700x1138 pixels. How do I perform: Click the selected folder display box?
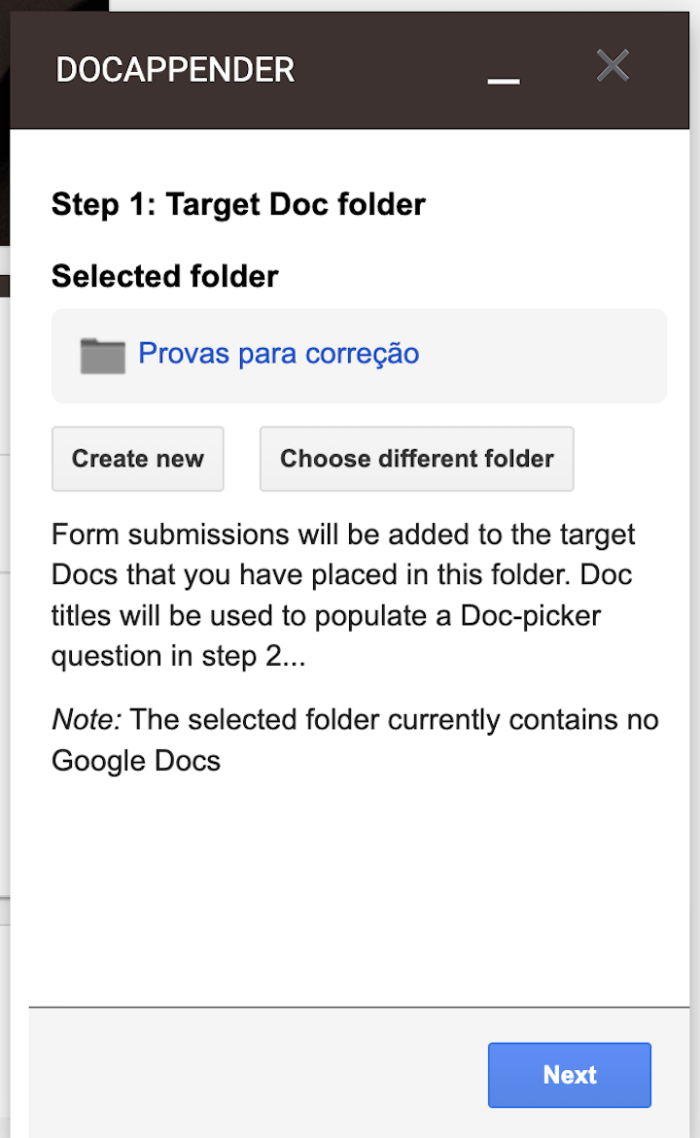coord(358,354)
